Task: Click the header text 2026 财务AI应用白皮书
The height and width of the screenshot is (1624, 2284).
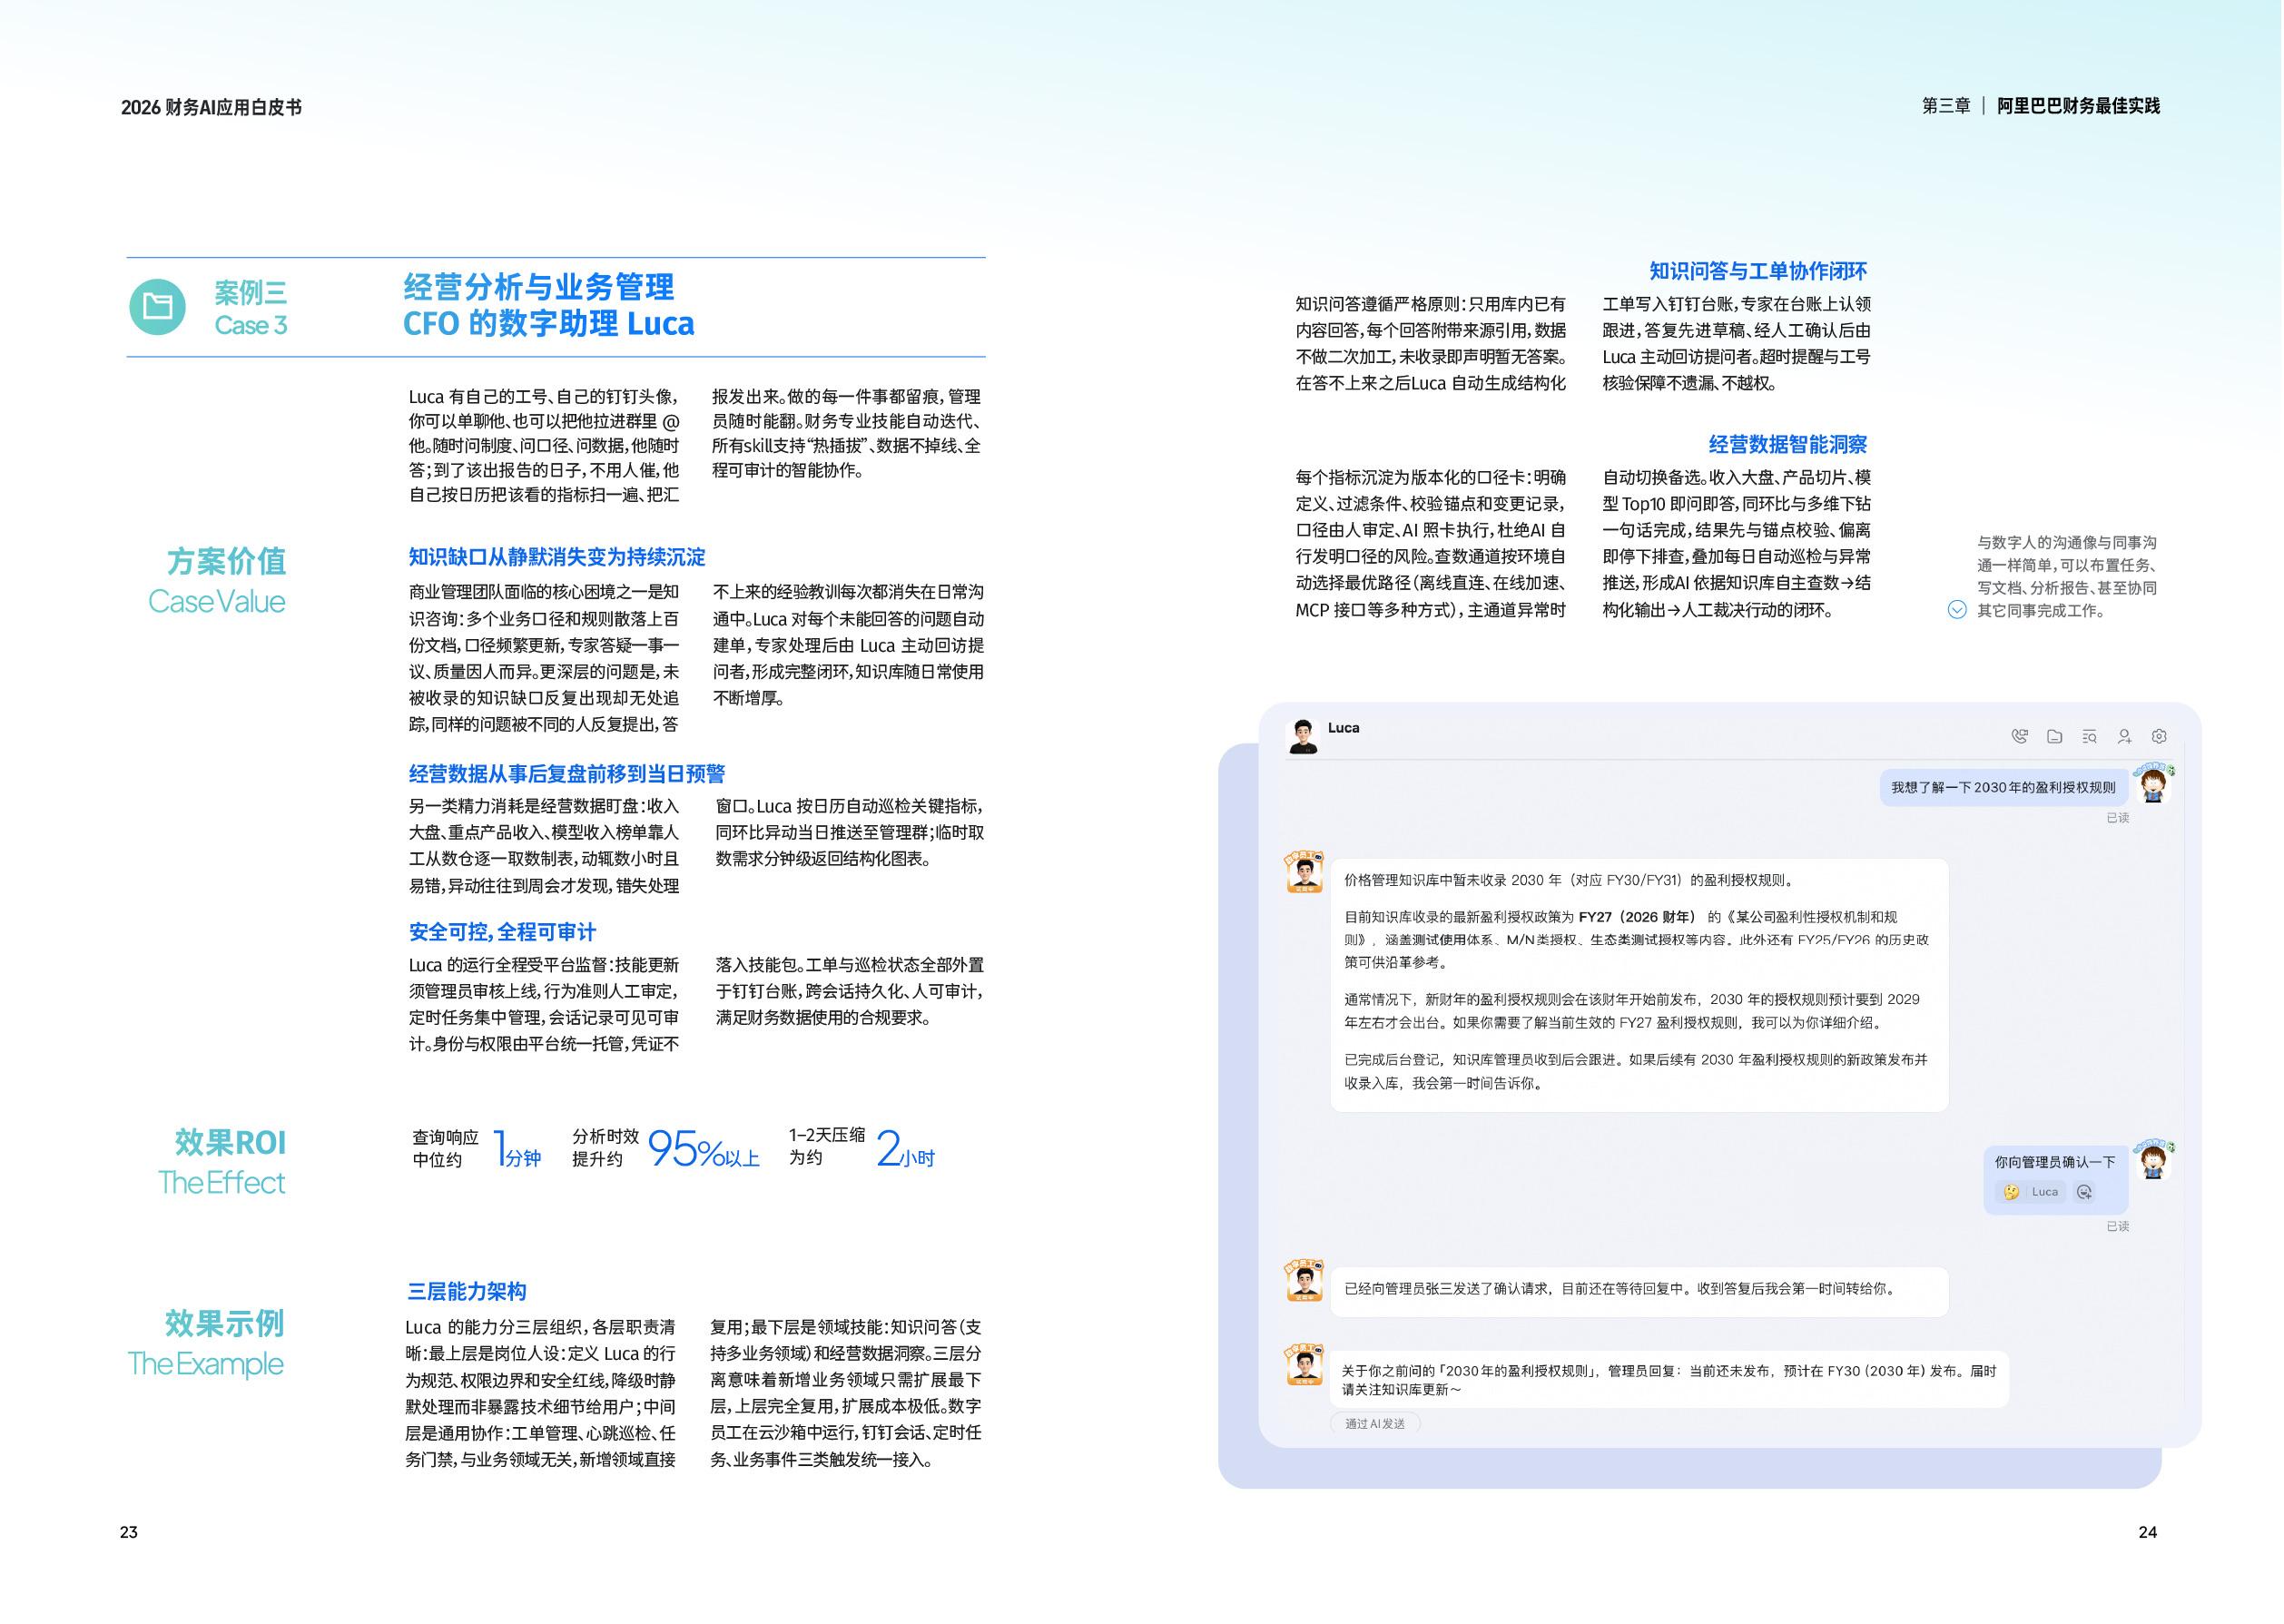Action: click(x=211, y=107)
